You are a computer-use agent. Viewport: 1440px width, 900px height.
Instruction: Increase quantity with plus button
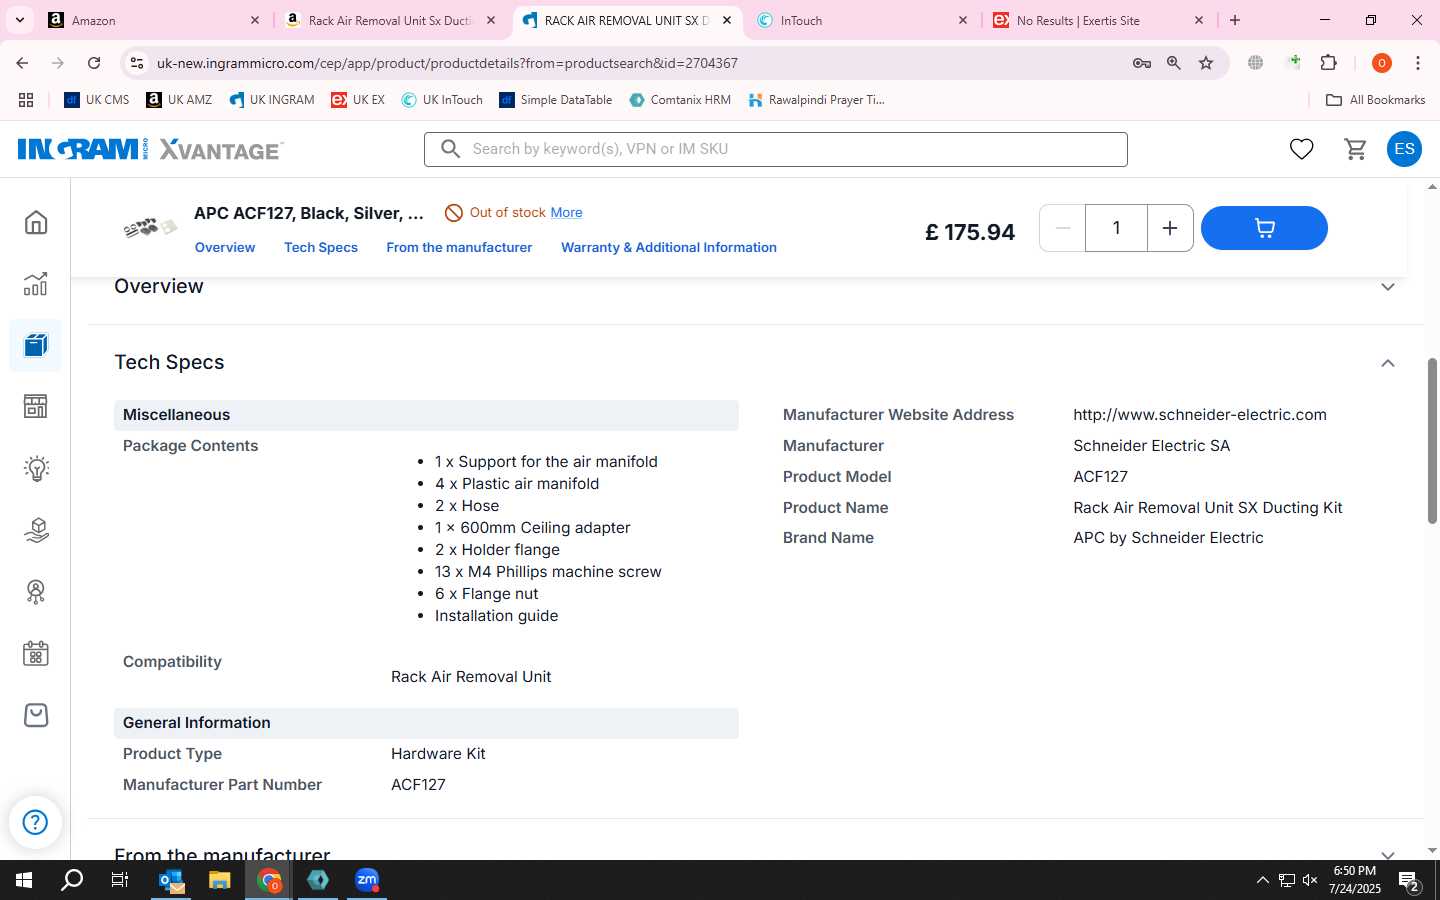(x=1169, y=228)
